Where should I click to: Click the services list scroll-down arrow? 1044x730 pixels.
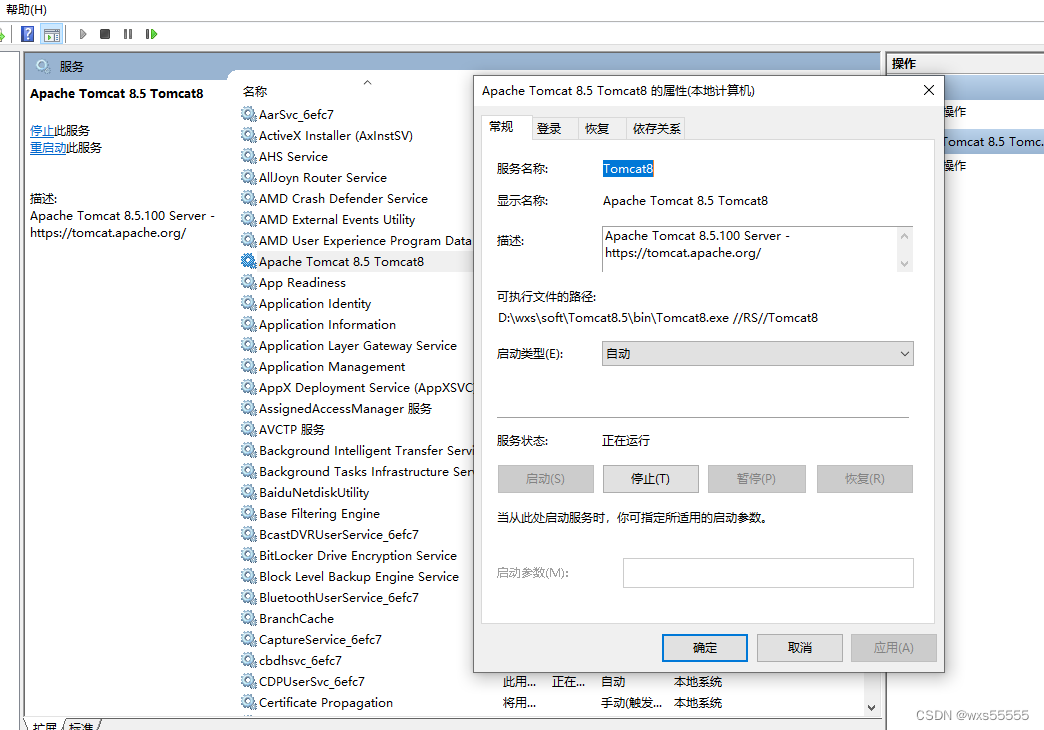pyautogui.click(x=872, y=708)
